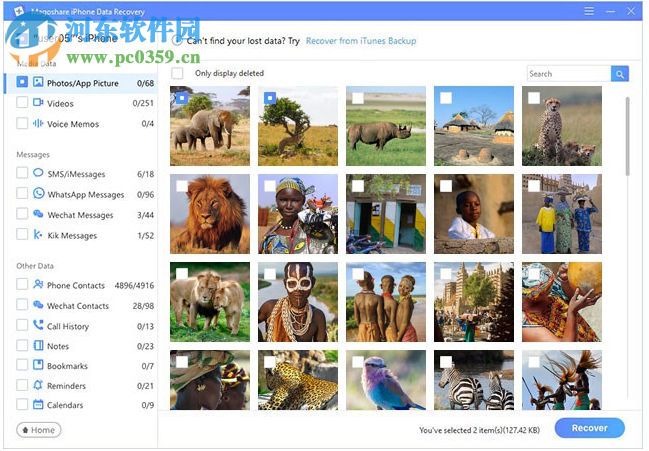This screenshot has height=451, width=649.
Task: Click into the Search field
Action: tap(569, 74)
